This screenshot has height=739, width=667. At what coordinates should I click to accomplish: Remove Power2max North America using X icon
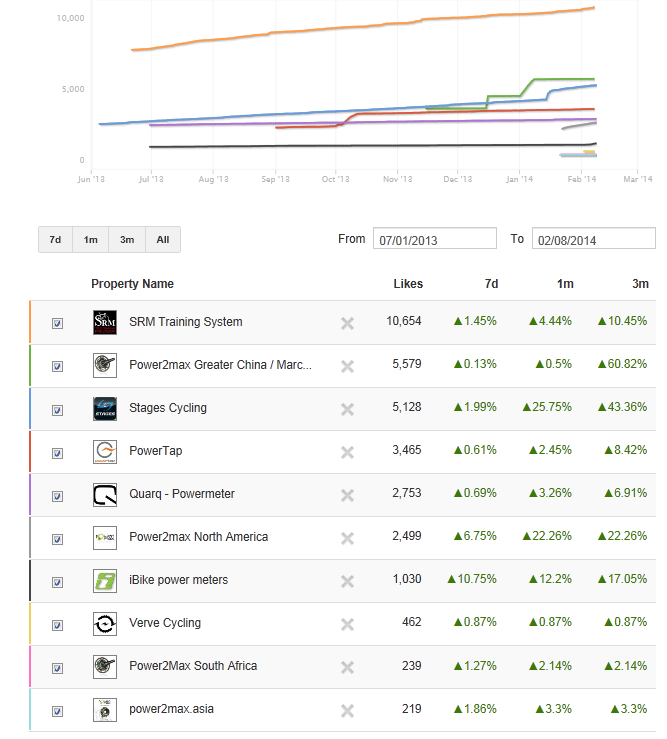(347, 538)
